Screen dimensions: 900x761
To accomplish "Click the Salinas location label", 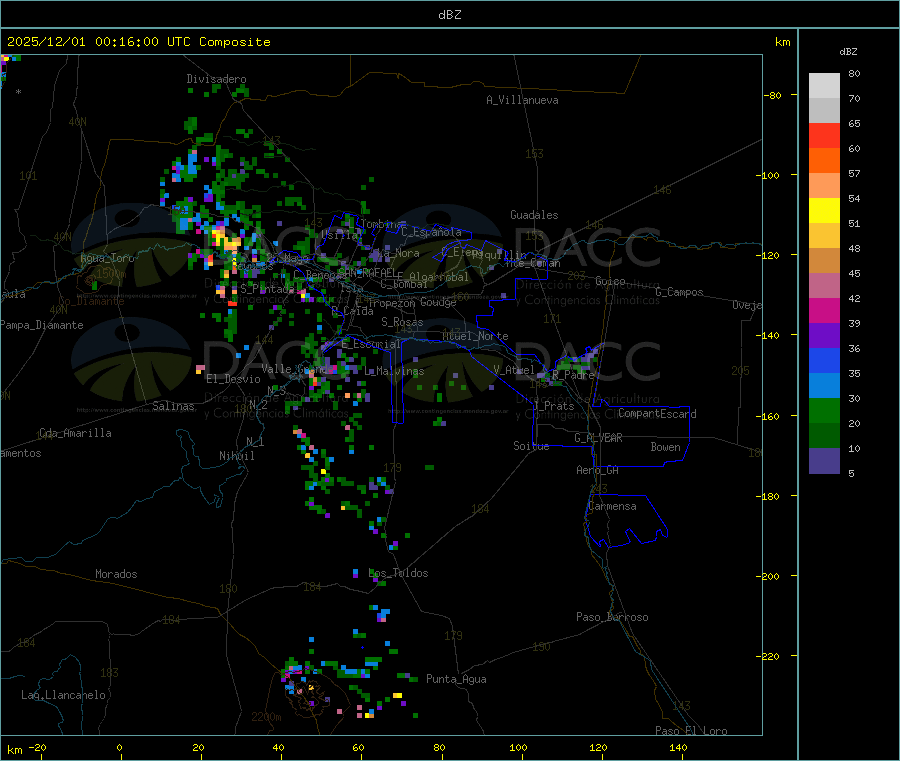I will [x=173, y=406].
